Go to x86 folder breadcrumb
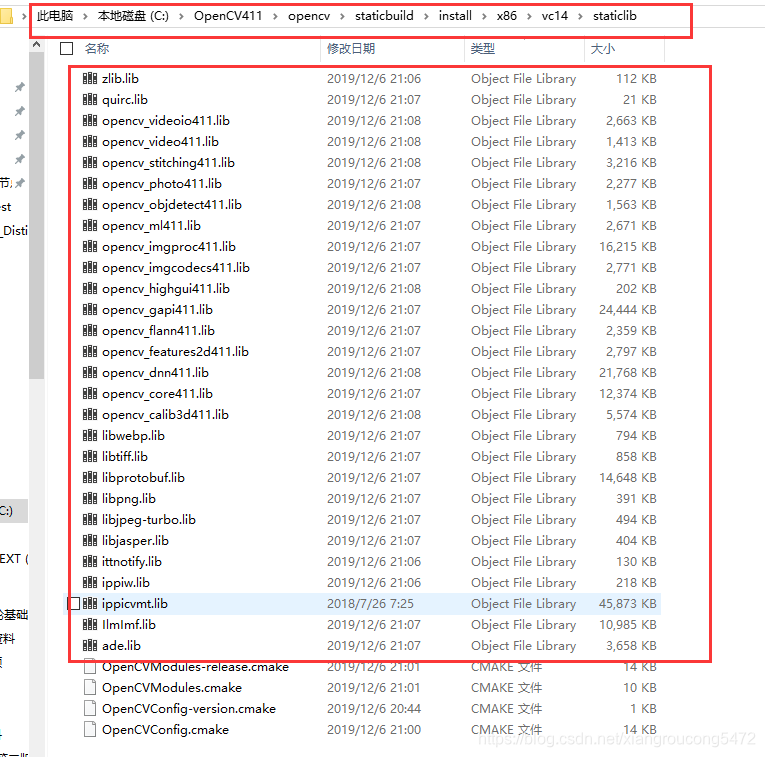The width and height of the screenshot is (765, 757). (507, 16)
